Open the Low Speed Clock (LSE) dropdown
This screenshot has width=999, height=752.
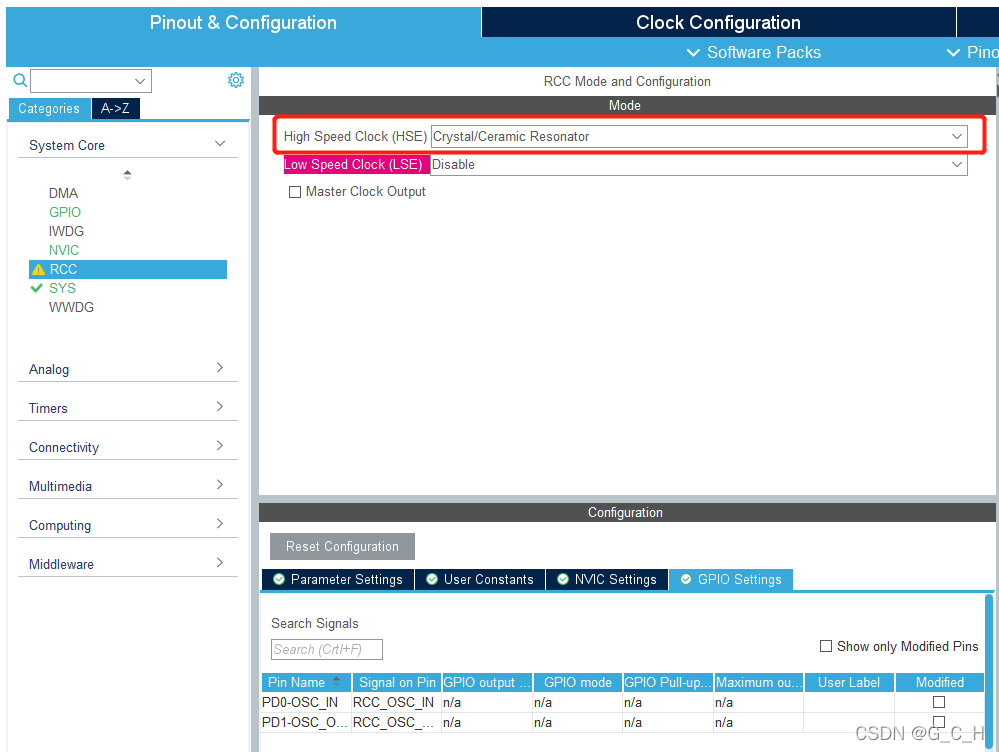pyautogui.click(x=699, y=164)
